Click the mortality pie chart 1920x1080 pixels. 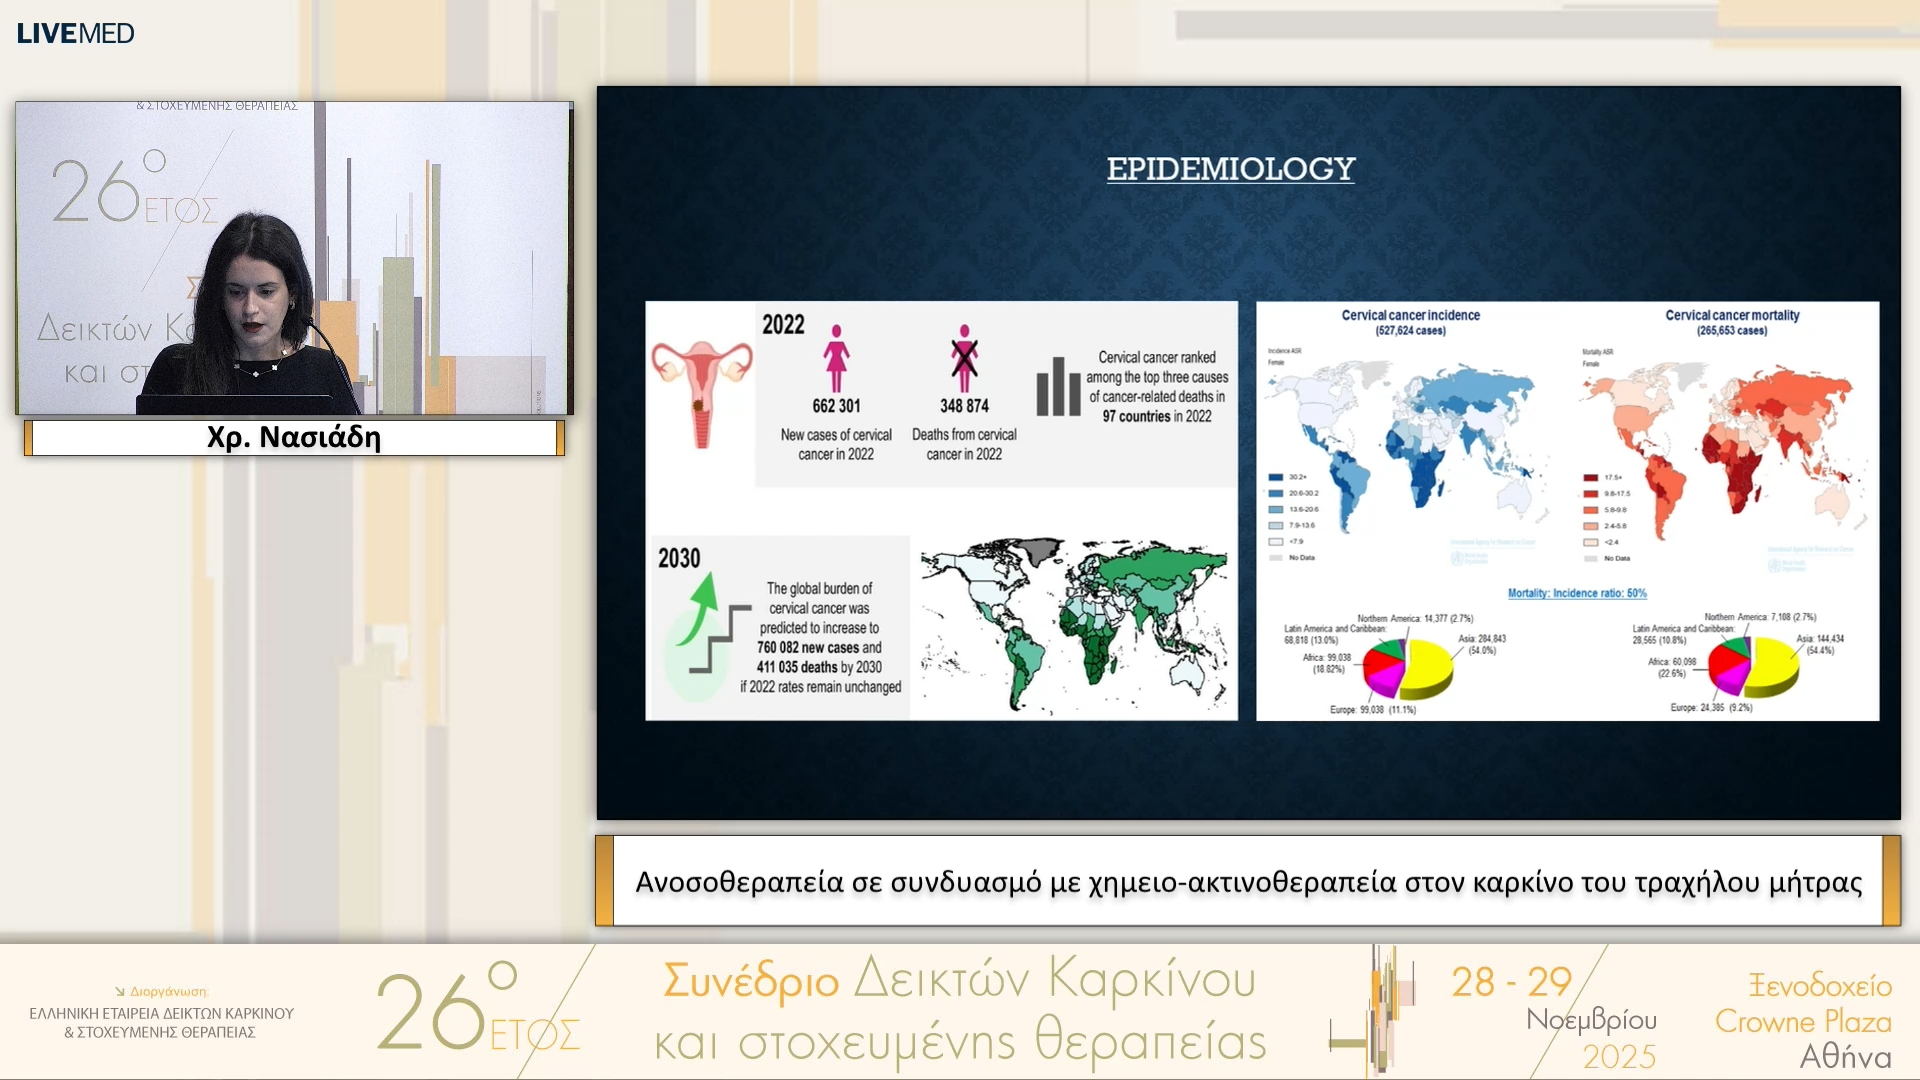pos(1754,665)
